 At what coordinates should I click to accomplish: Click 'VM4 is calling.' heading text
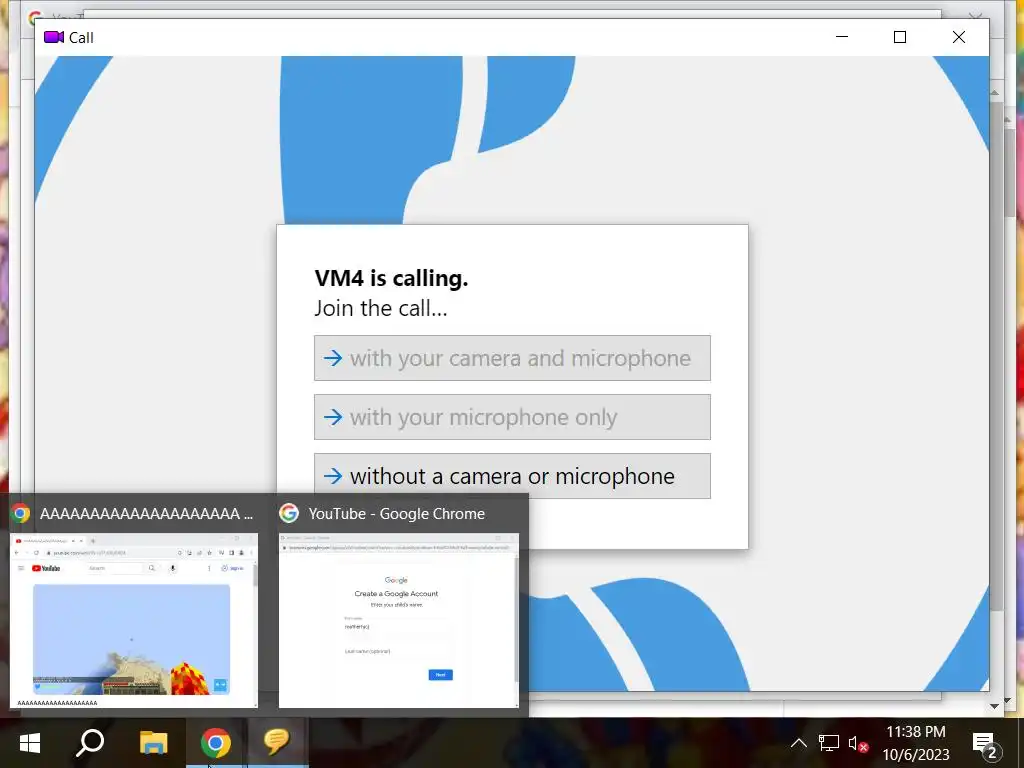coord(391,278)
